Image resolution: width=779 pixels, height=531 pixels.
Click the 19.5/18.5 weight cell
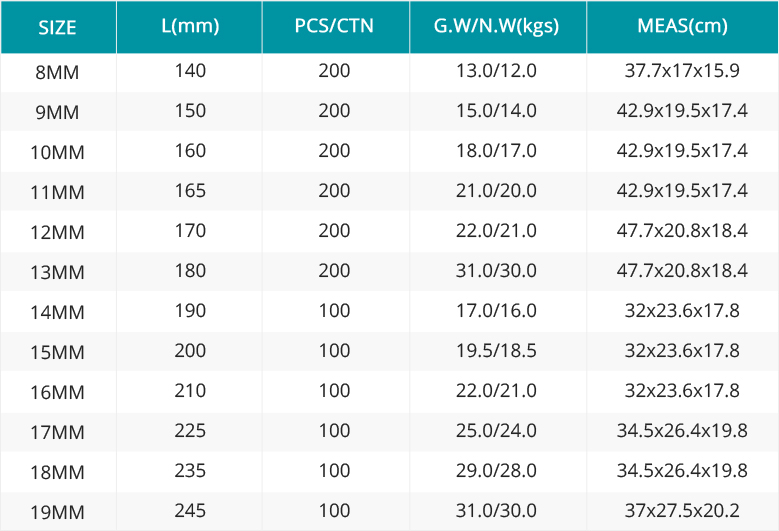point(497,351)
